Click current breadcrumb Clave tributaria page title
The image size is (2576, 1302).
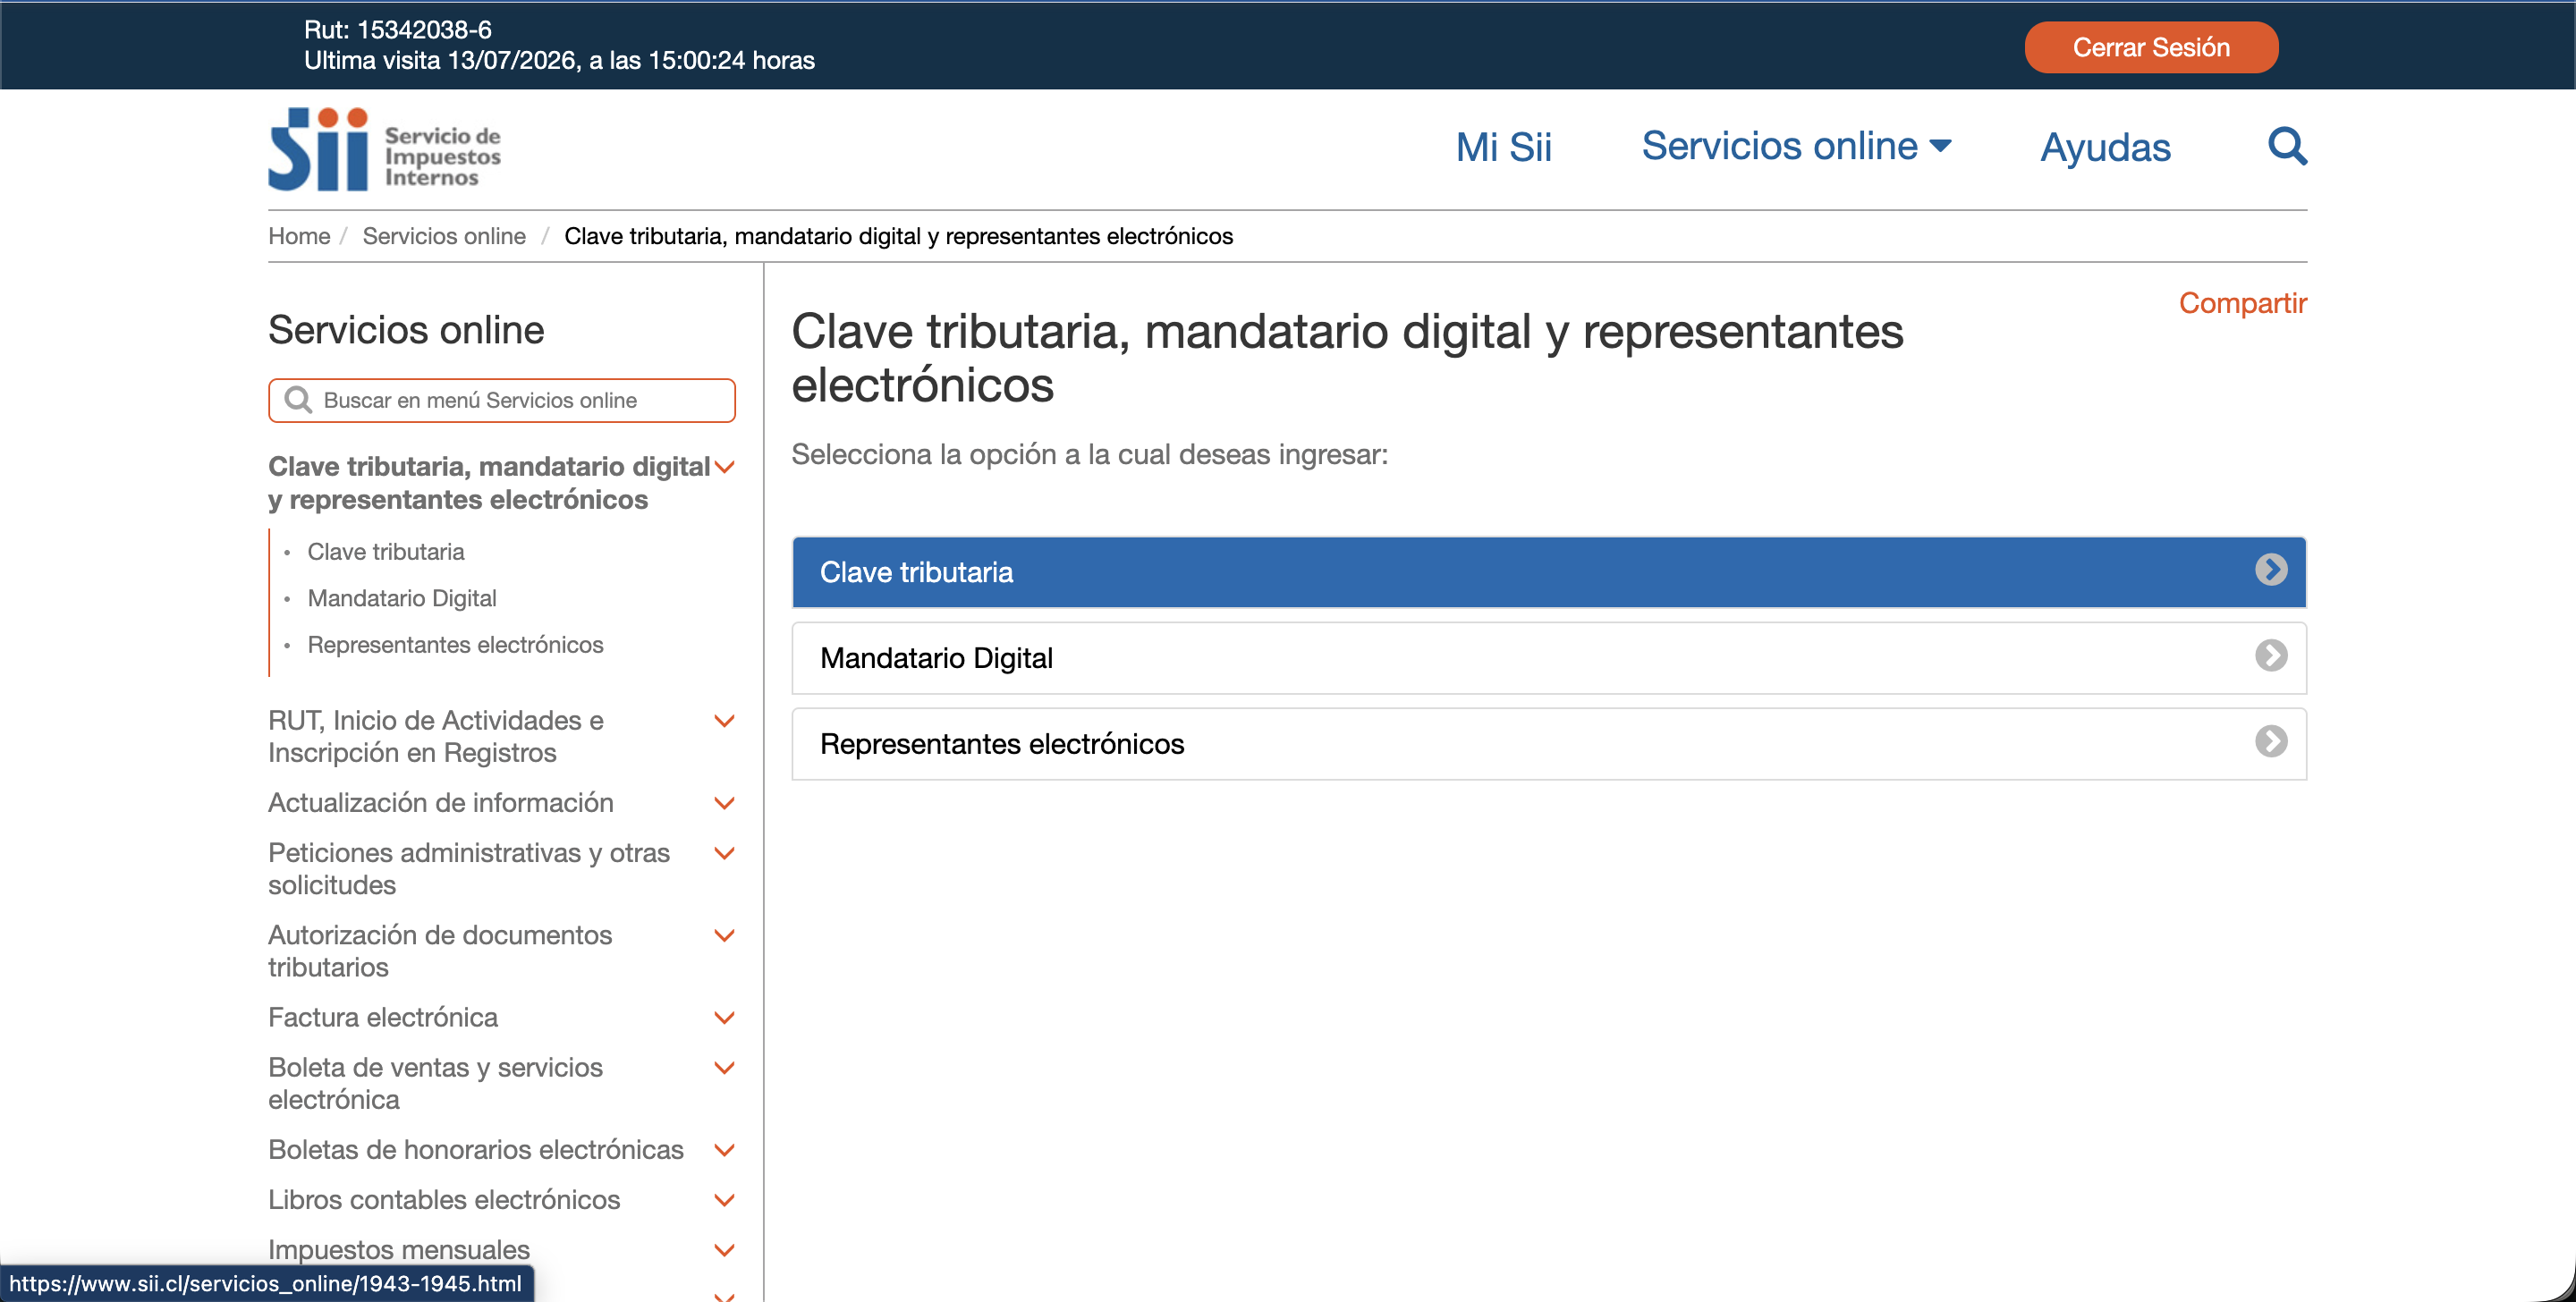(898, 236)
